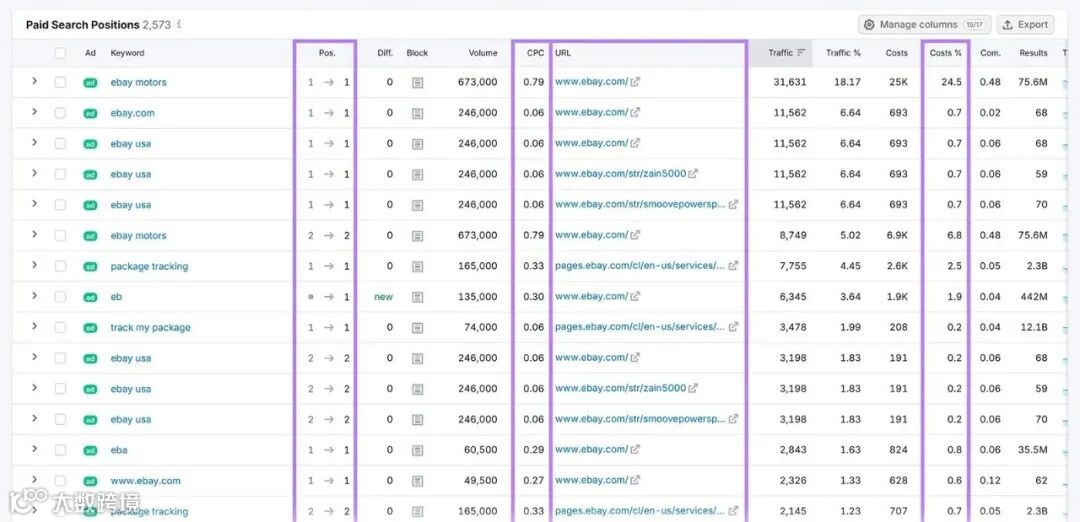Sort by the CPC column header
This screenshot has width=1080, height=522.
535,53
